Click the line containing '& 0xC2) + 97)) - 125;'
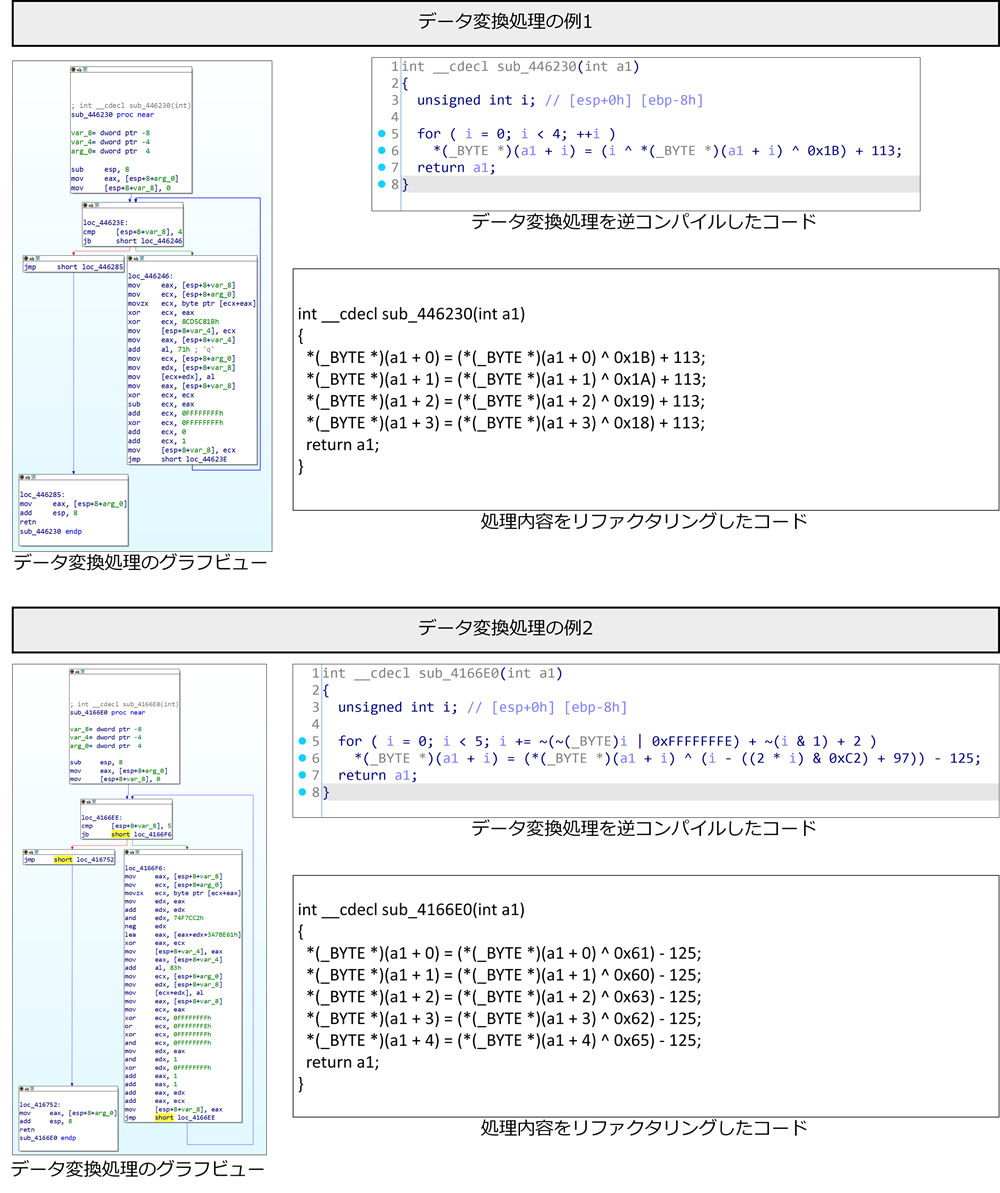Screen dimensions: 1000x1193 pyautogui.click(x=667, y=758)
